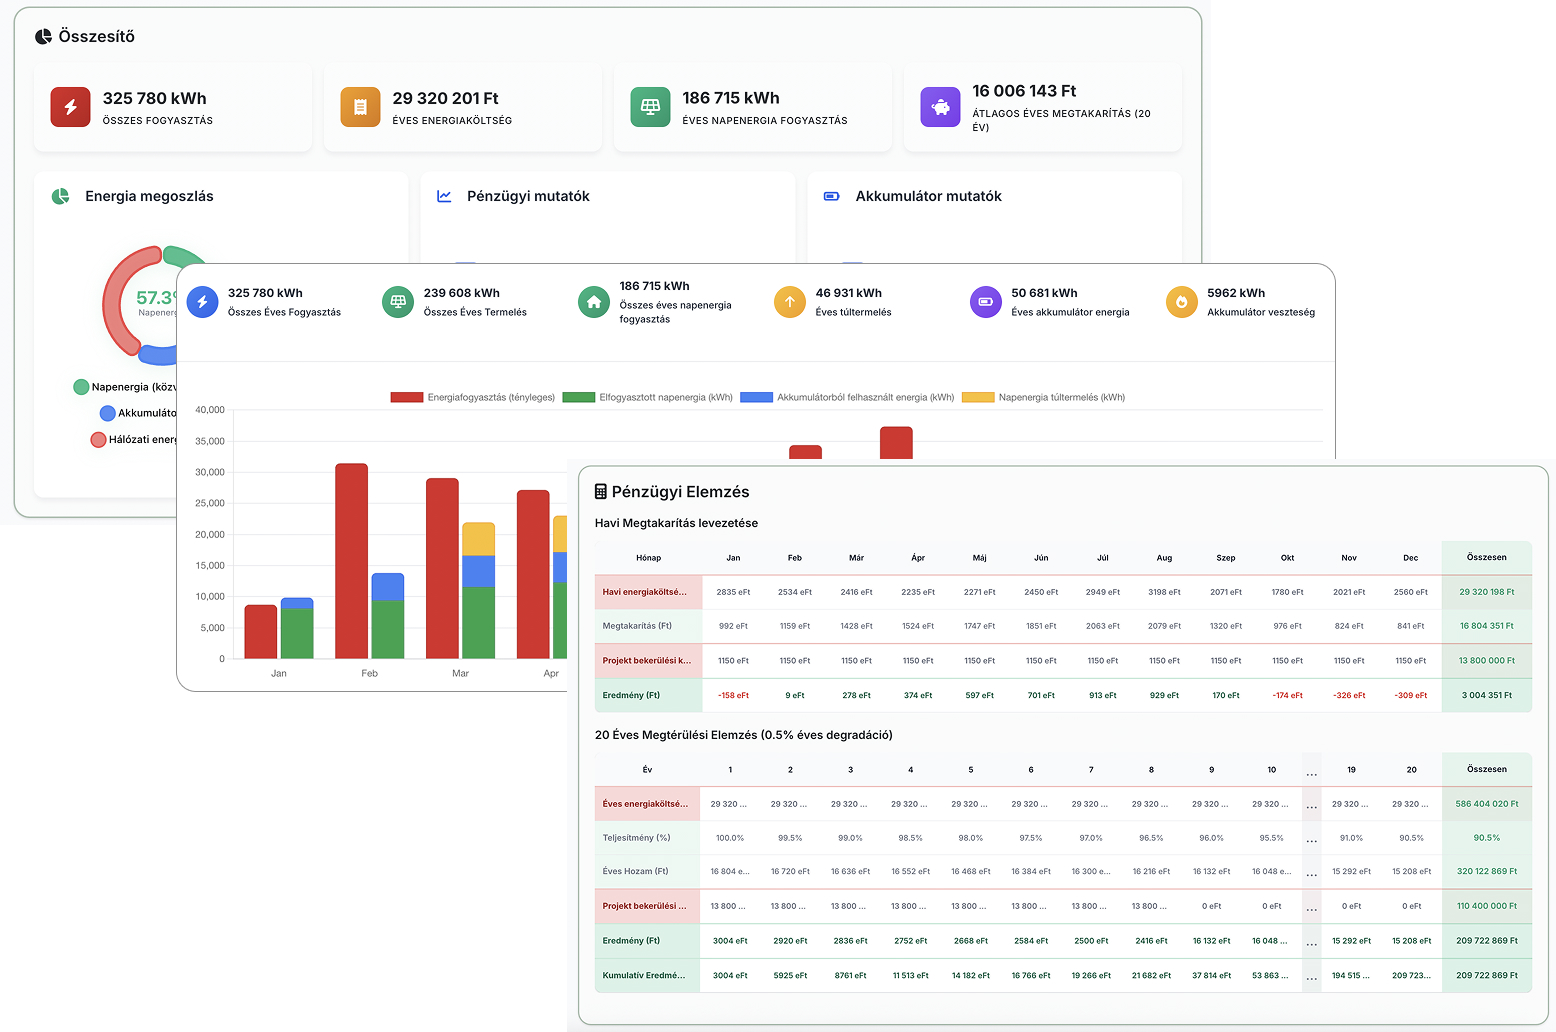Click the purple piggy bank savings icon

coord(940,107)
